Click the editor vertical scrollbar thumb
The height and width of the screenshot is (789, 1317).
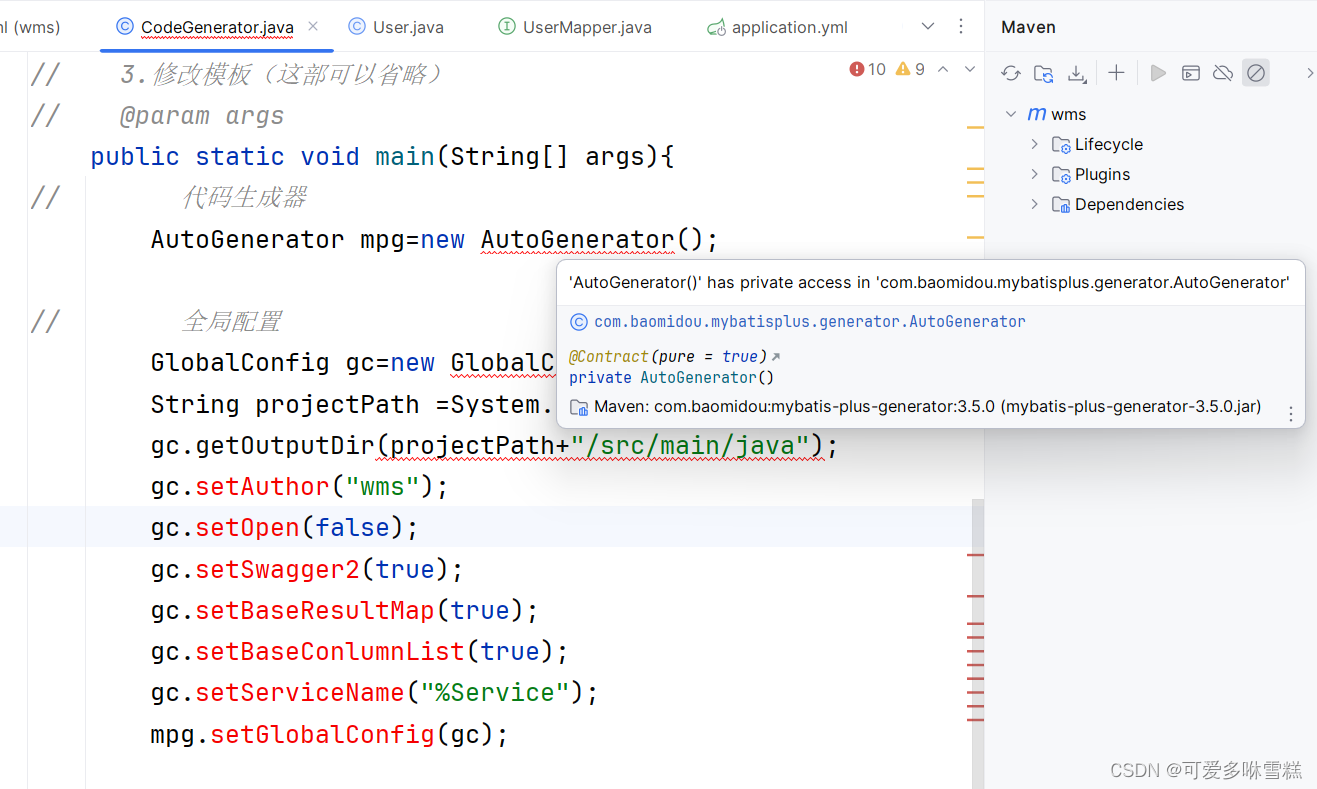[978, 644]
